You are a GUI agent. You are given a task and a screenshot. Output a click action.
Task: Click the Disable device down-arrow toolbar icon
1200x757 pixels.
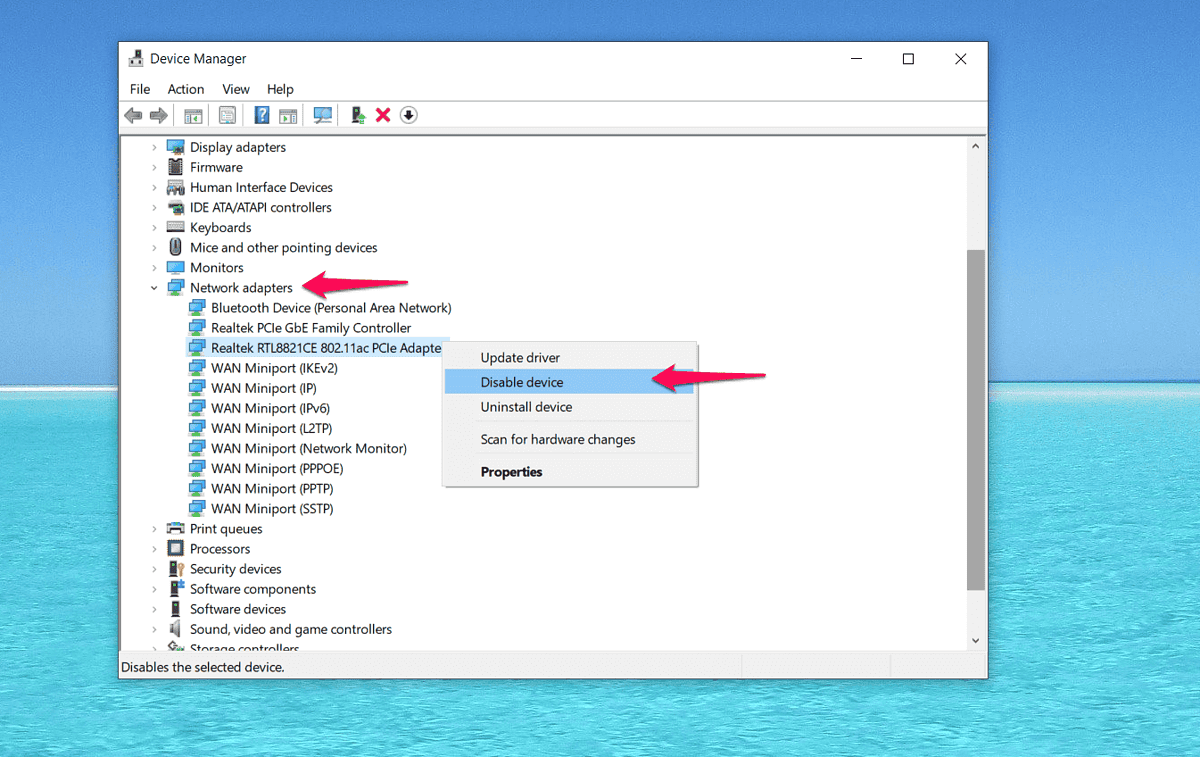(408, 115)
